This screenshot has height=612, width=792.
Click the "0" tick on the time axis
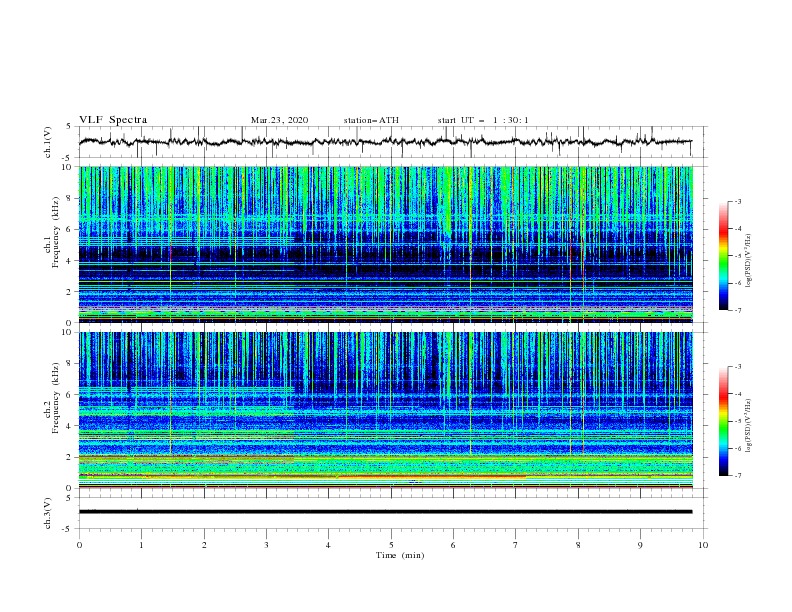pyautogui.click(x=79, y=545)
